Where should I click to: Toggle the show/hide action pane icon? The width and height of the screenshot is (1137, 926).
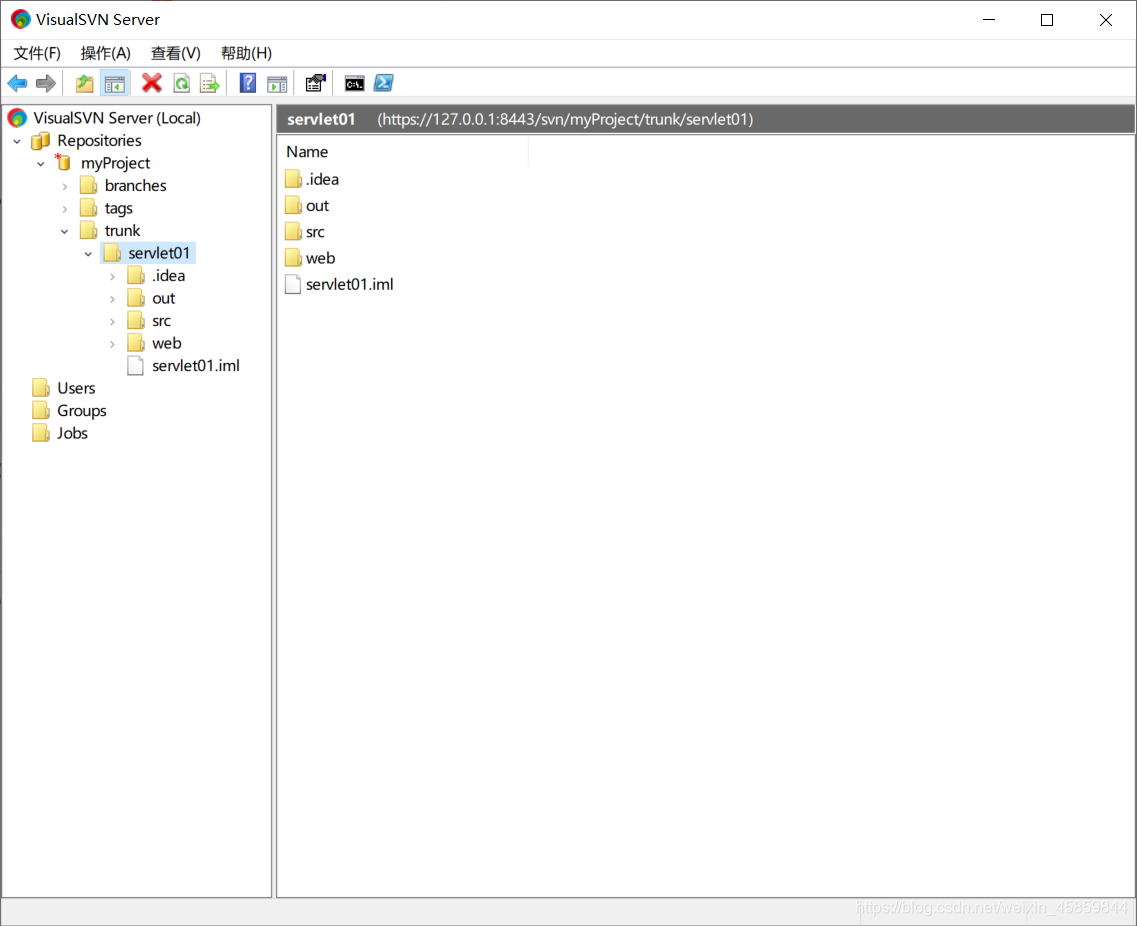277,84
